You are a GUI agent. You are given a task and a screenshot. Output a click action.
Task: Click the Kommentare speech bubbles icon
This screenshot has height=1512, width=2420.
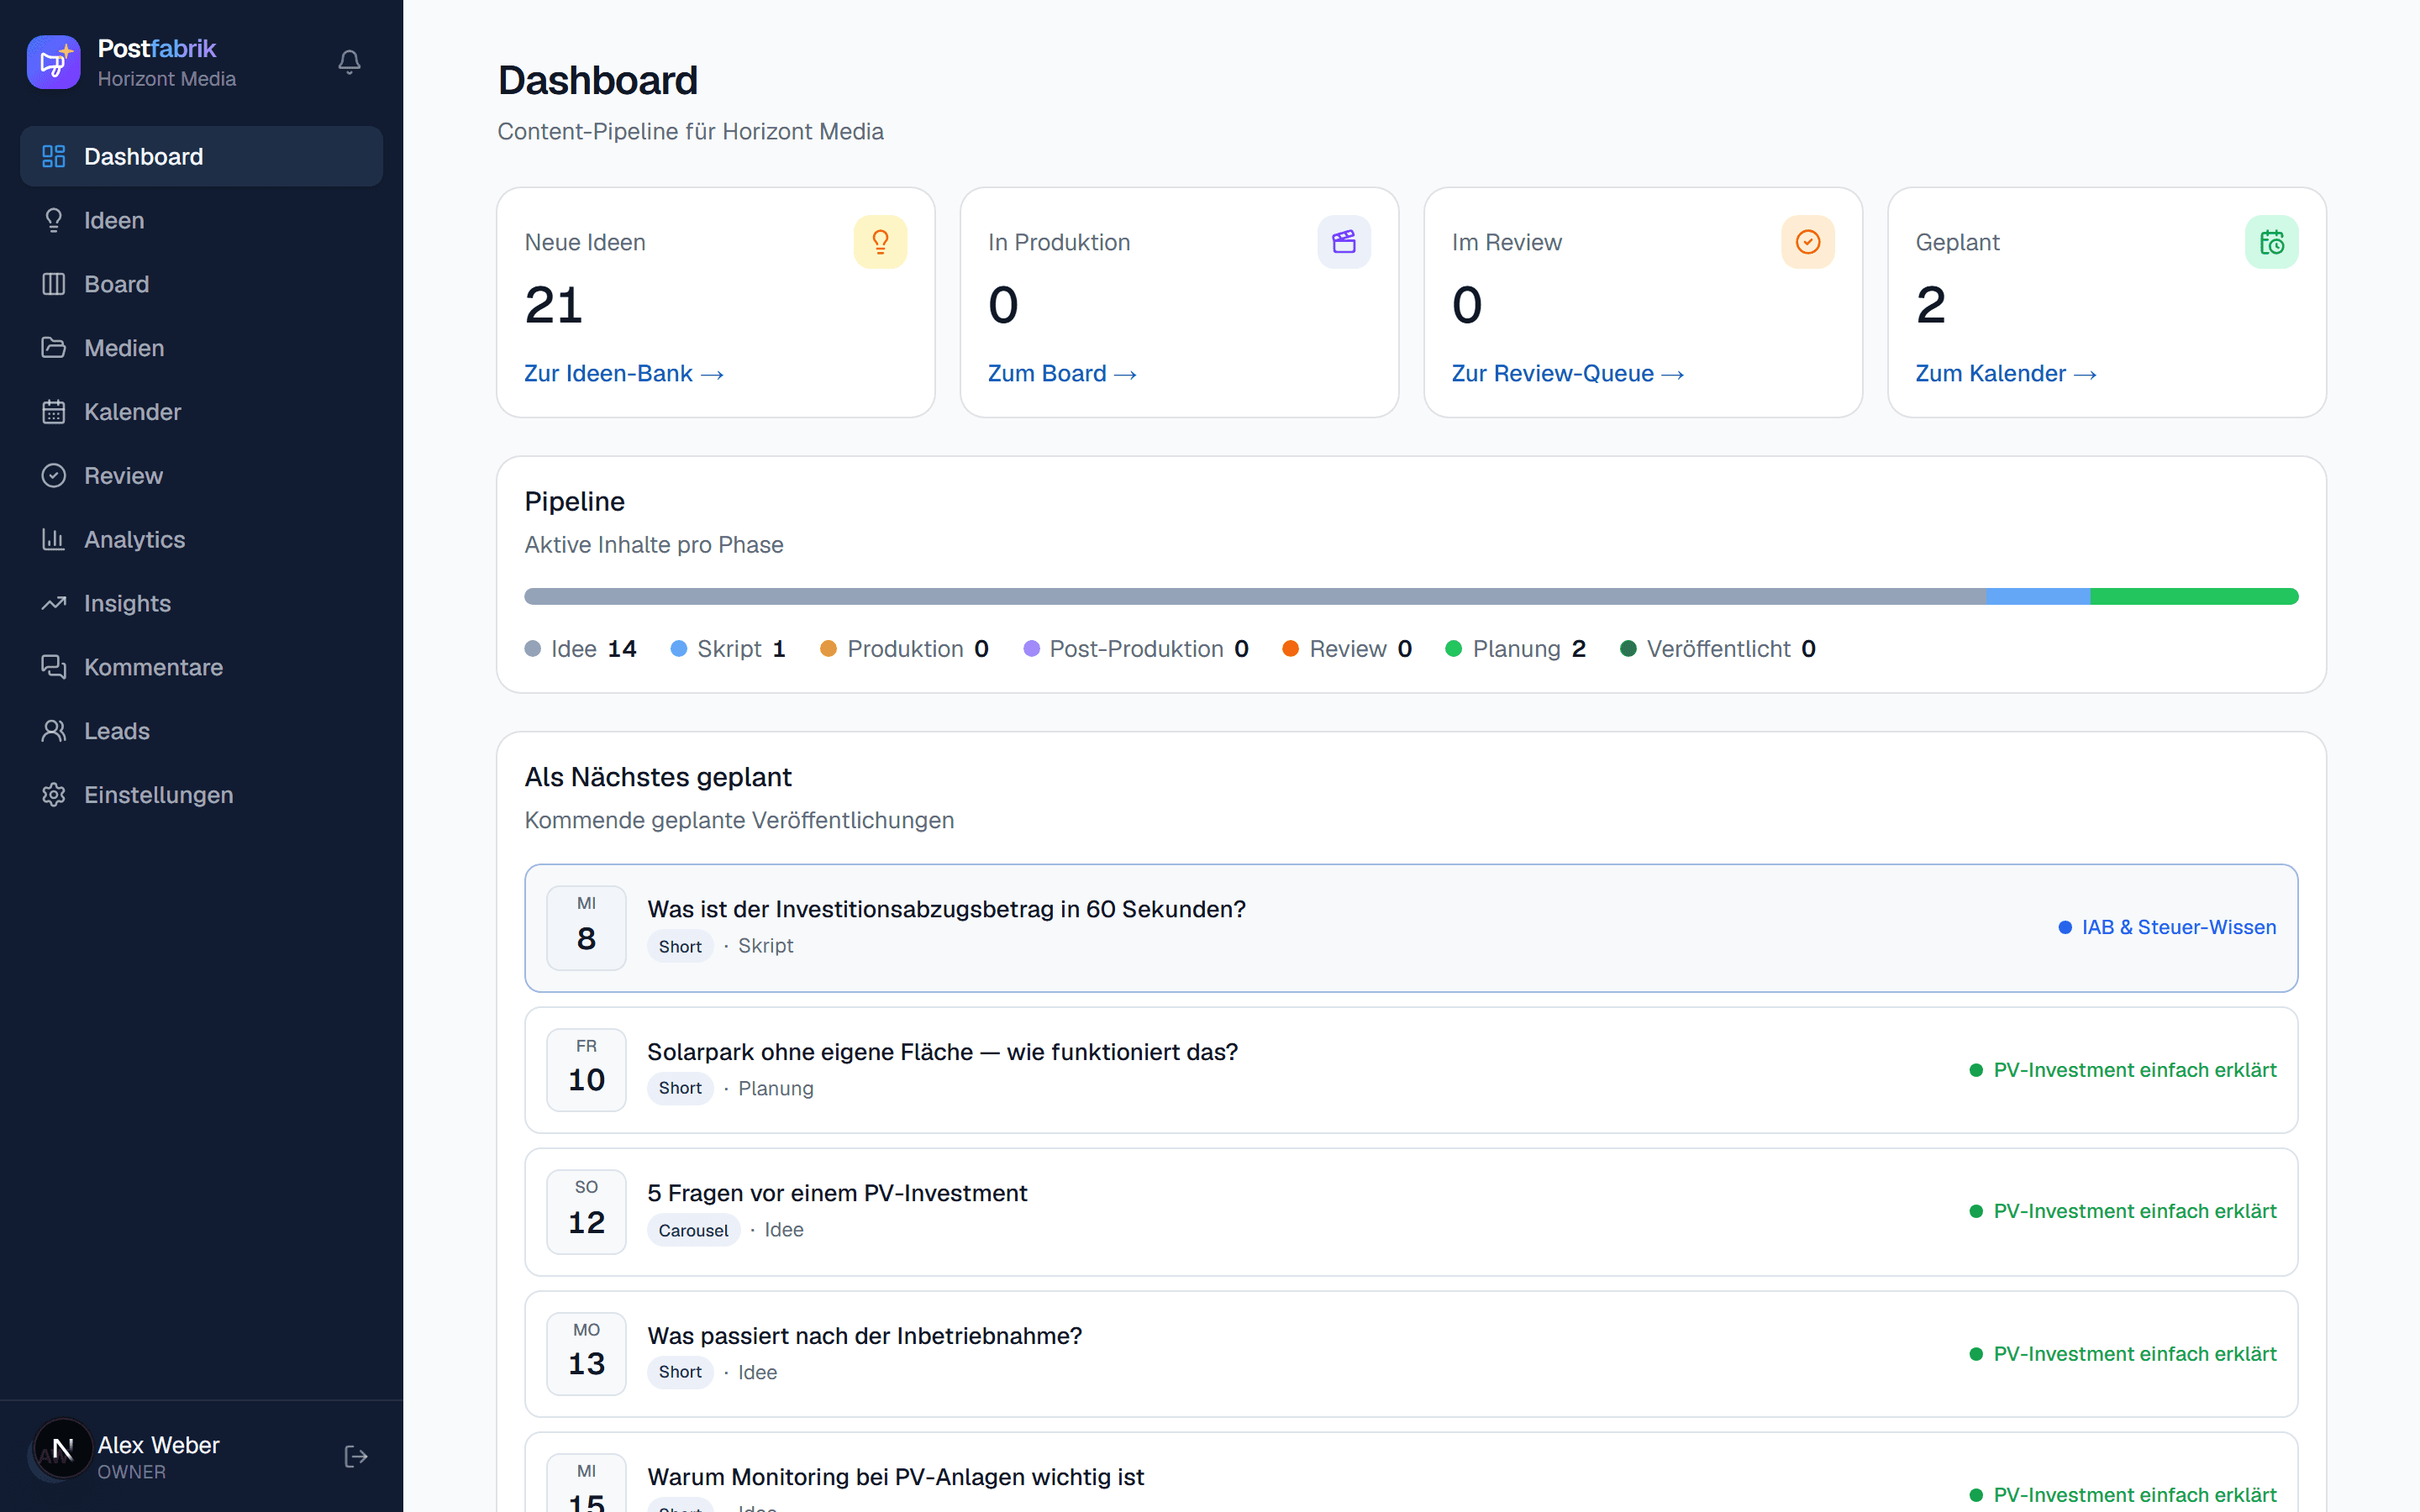click(54, 667)
